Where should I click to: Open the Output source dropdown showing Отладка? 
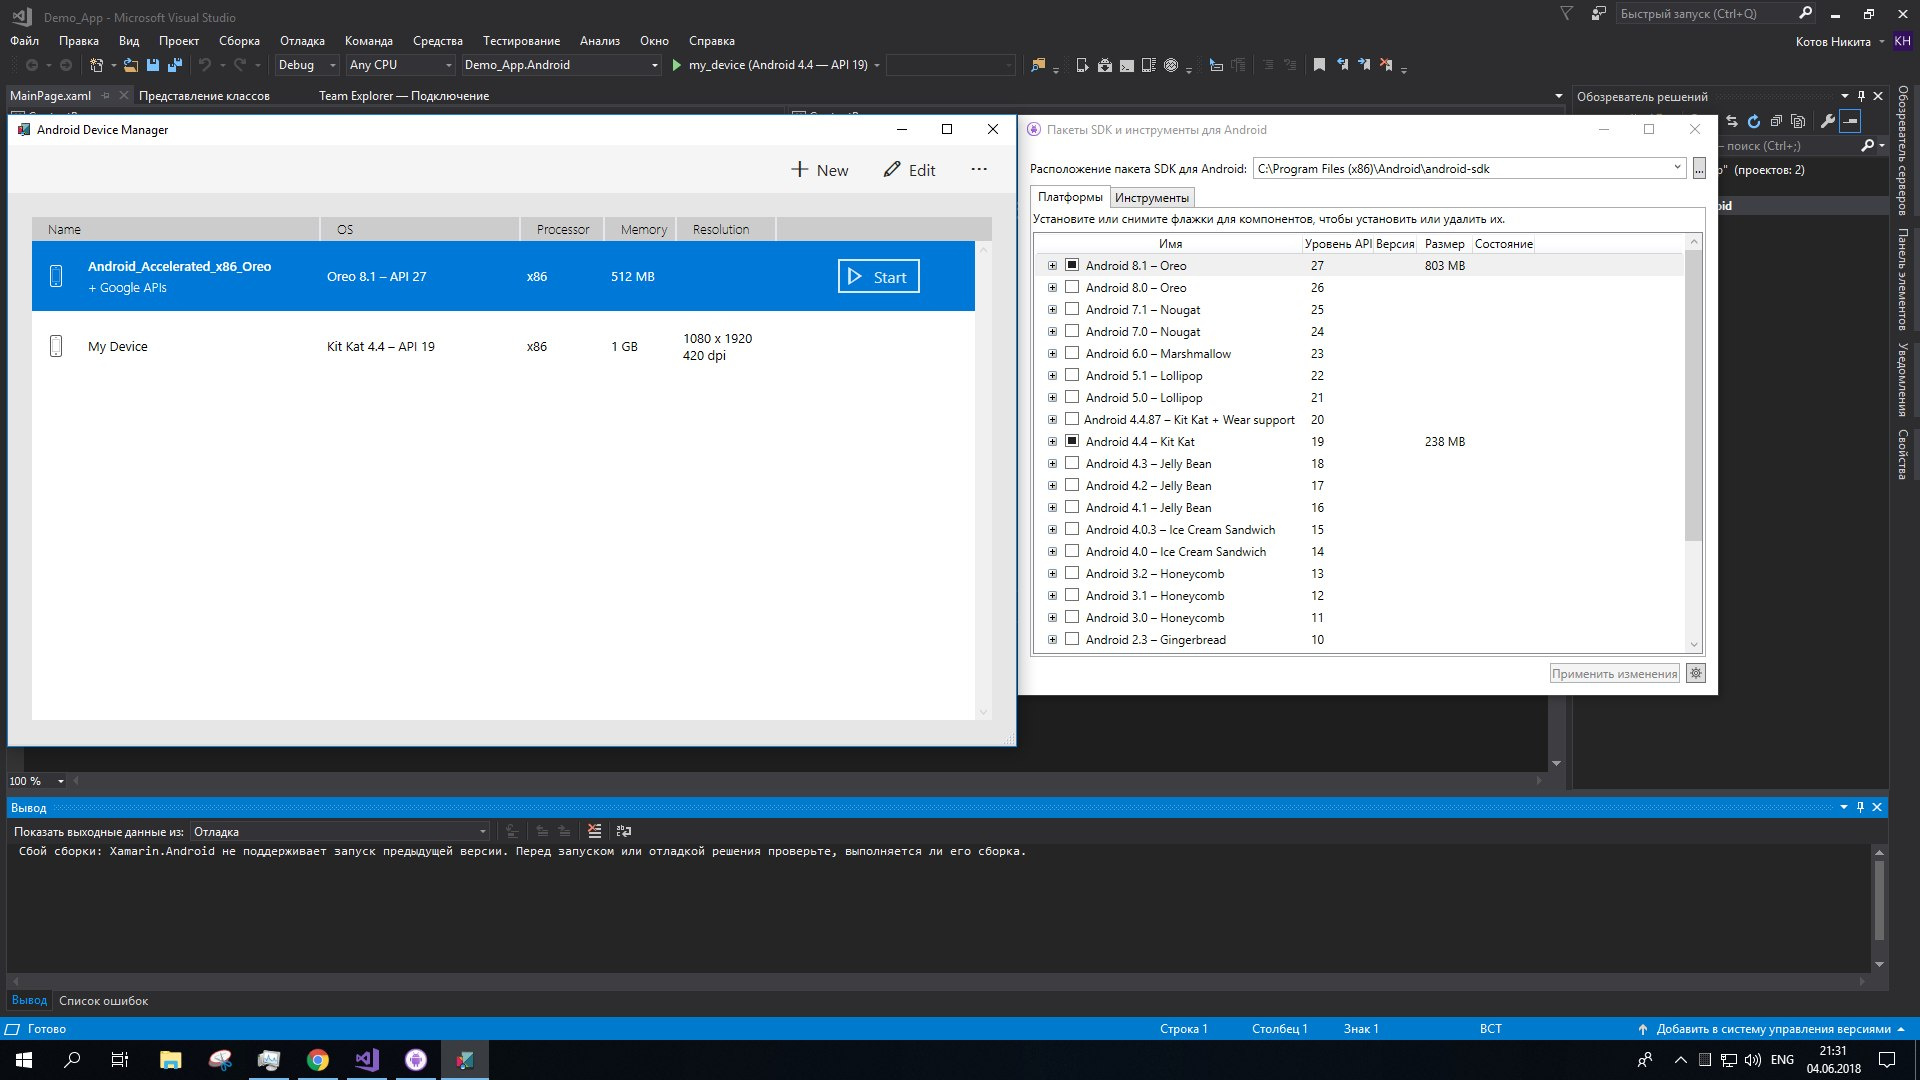click(340, 832)
